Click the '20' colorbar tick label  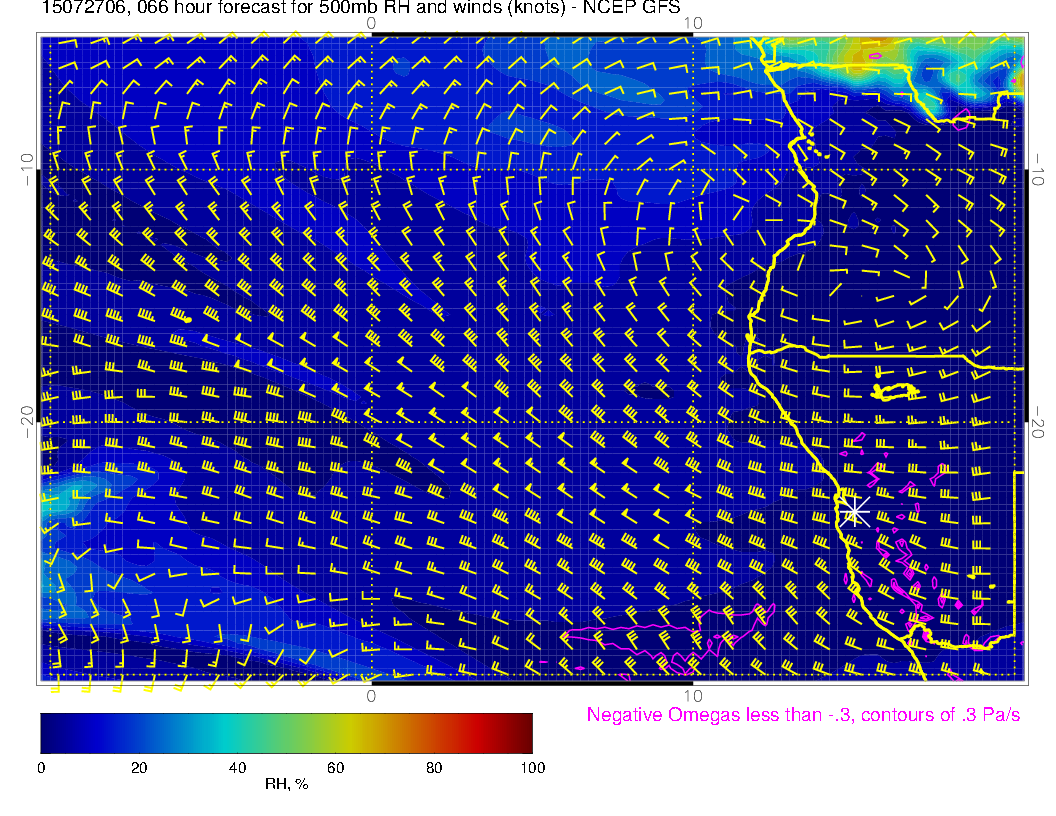pos(139,768)
